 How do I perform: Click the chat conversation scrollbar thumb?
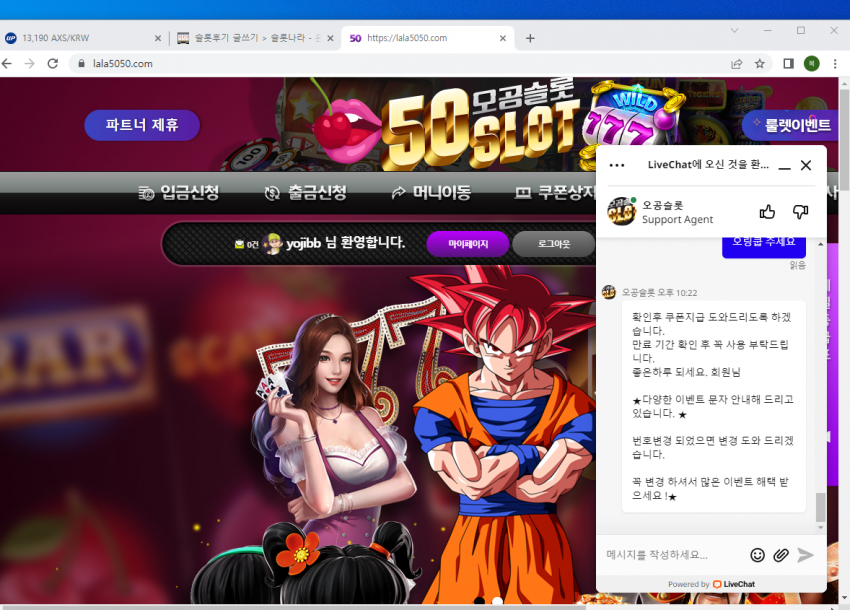pyautogui.click(x=821, y=507)
